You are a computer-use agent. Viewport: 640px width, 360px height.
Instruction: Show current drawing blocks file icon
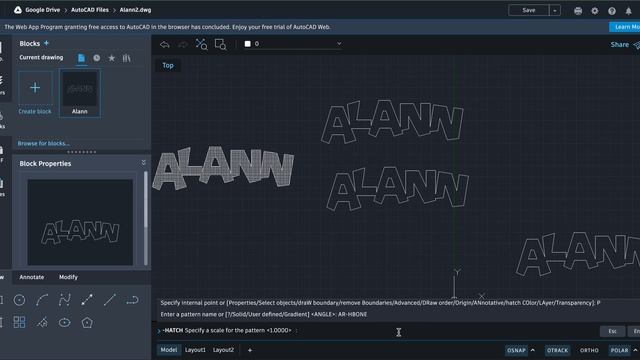(81, 58)
